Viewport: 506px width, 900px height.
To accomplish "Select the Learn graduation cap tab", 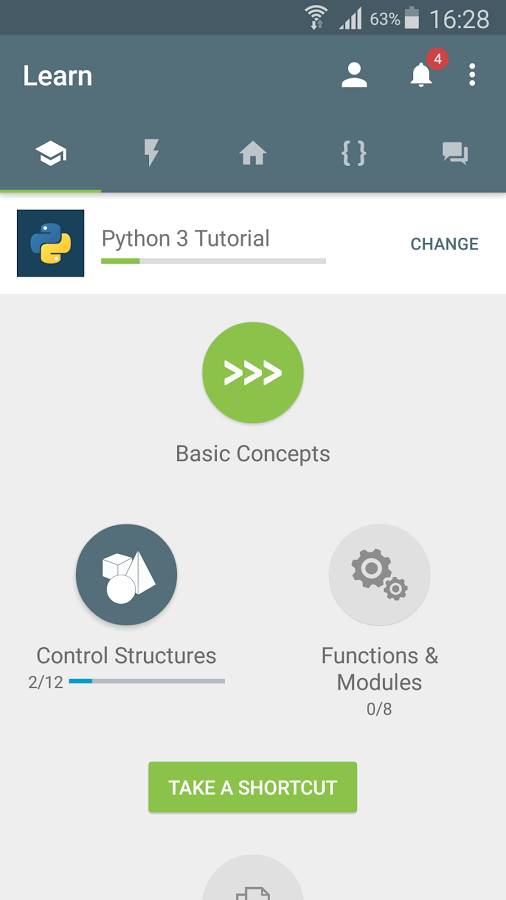I will (x=50, y=154).
